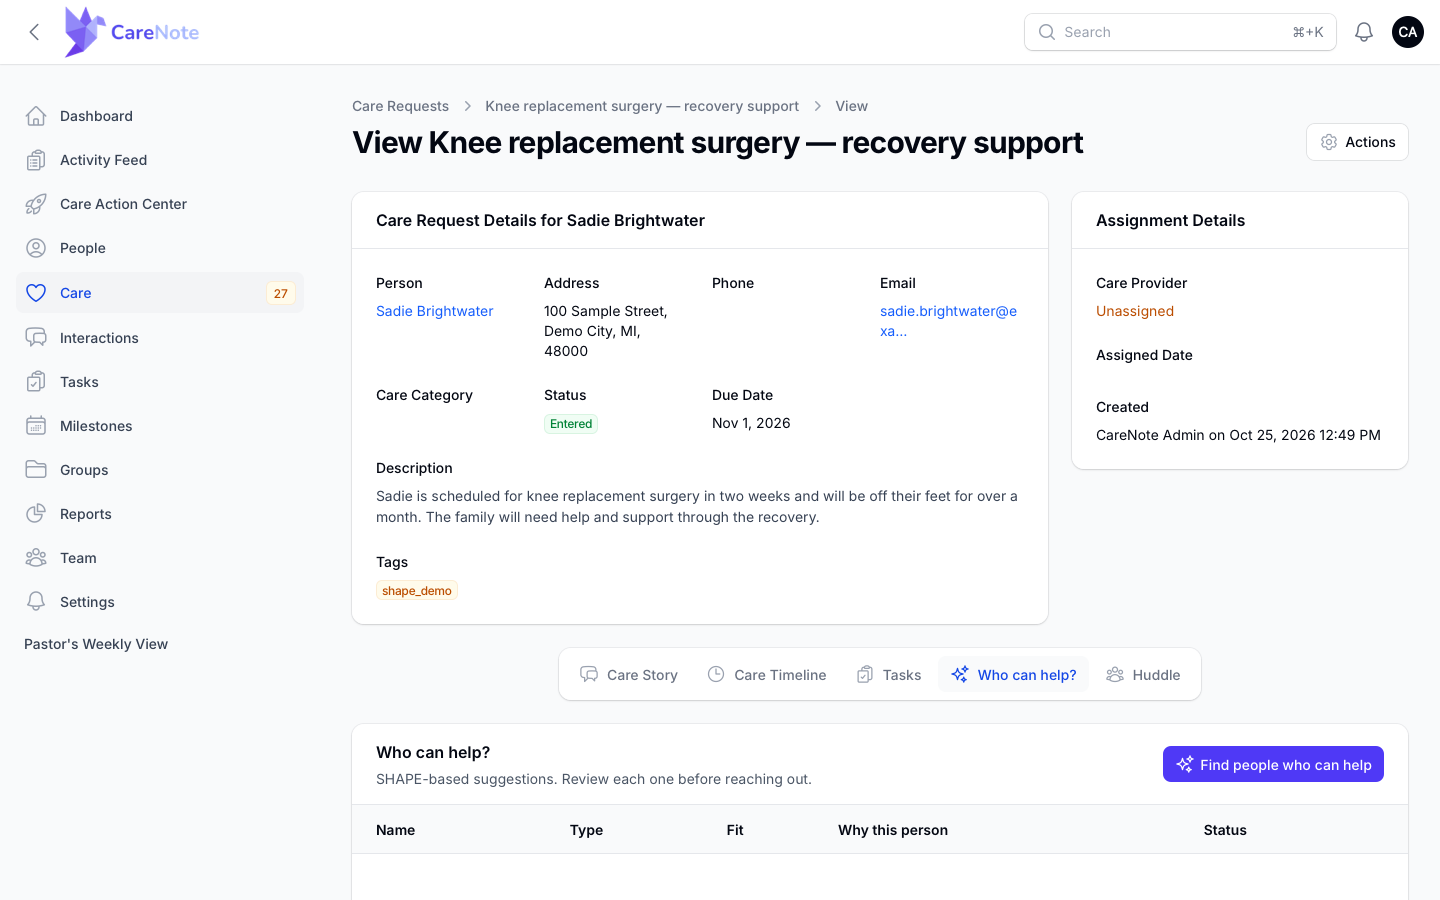
Task: Click the Who can help sparkle icon
Action: (x=960, y=675)
